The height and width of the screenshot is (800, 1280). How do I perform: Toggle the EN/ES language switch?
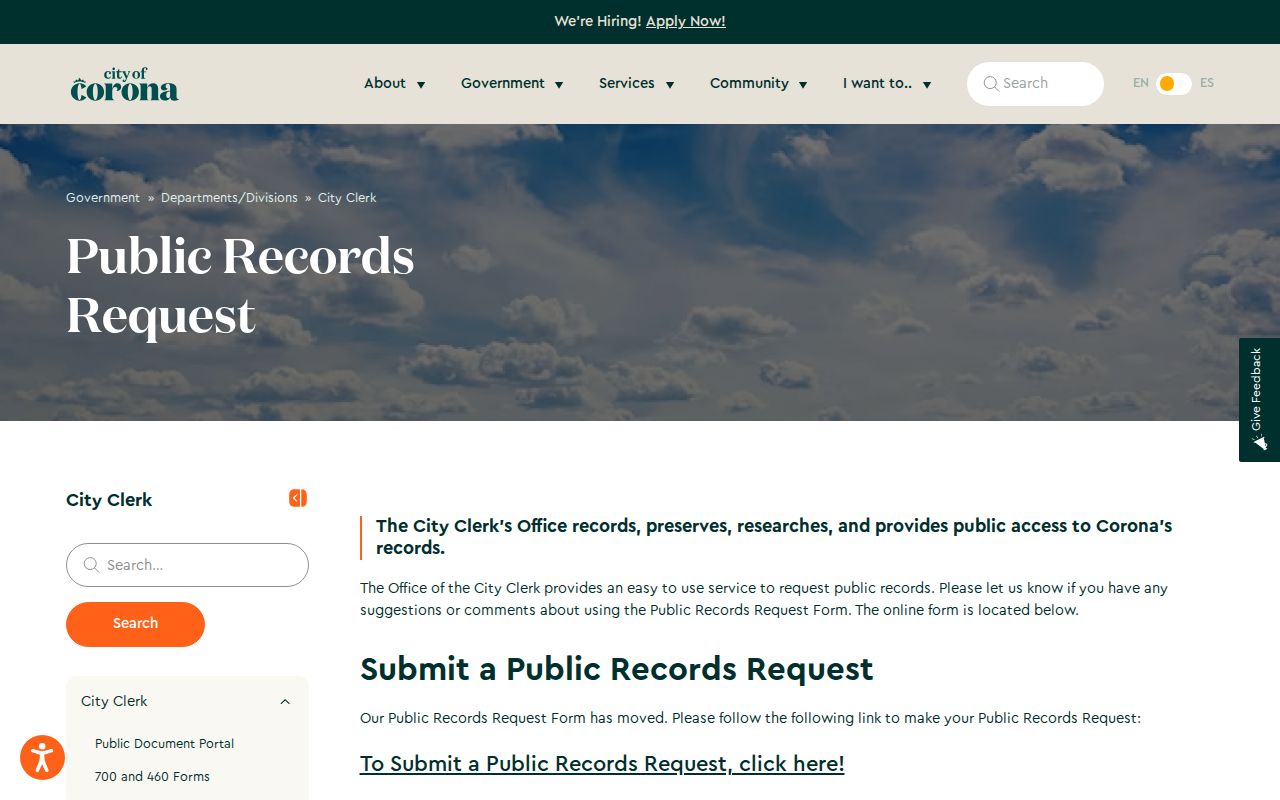(x=1173, y=83)
